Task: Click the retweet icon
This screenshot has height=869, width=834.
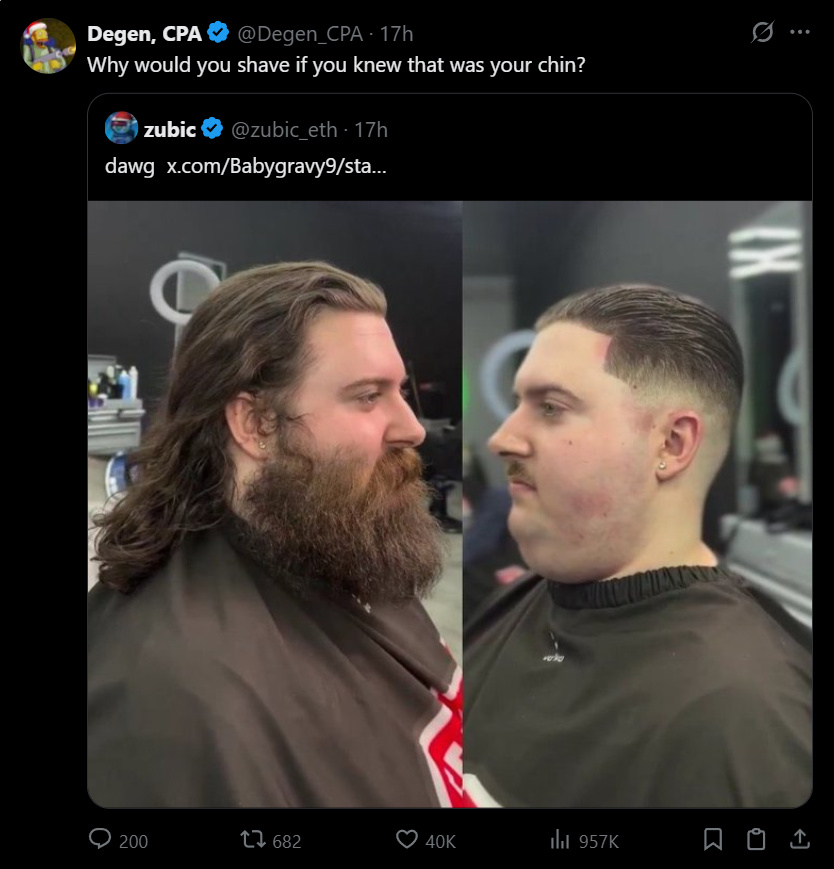Action: point(253,840)
